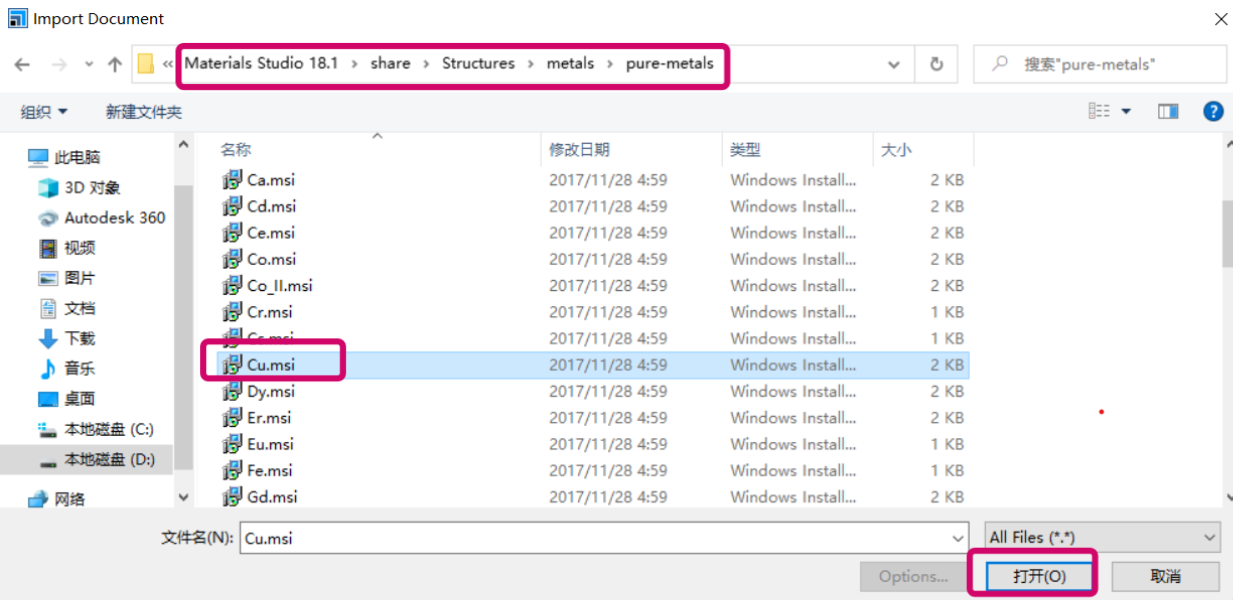Click inside the search pure-metals box
1233x600 pixels.
1099,63
